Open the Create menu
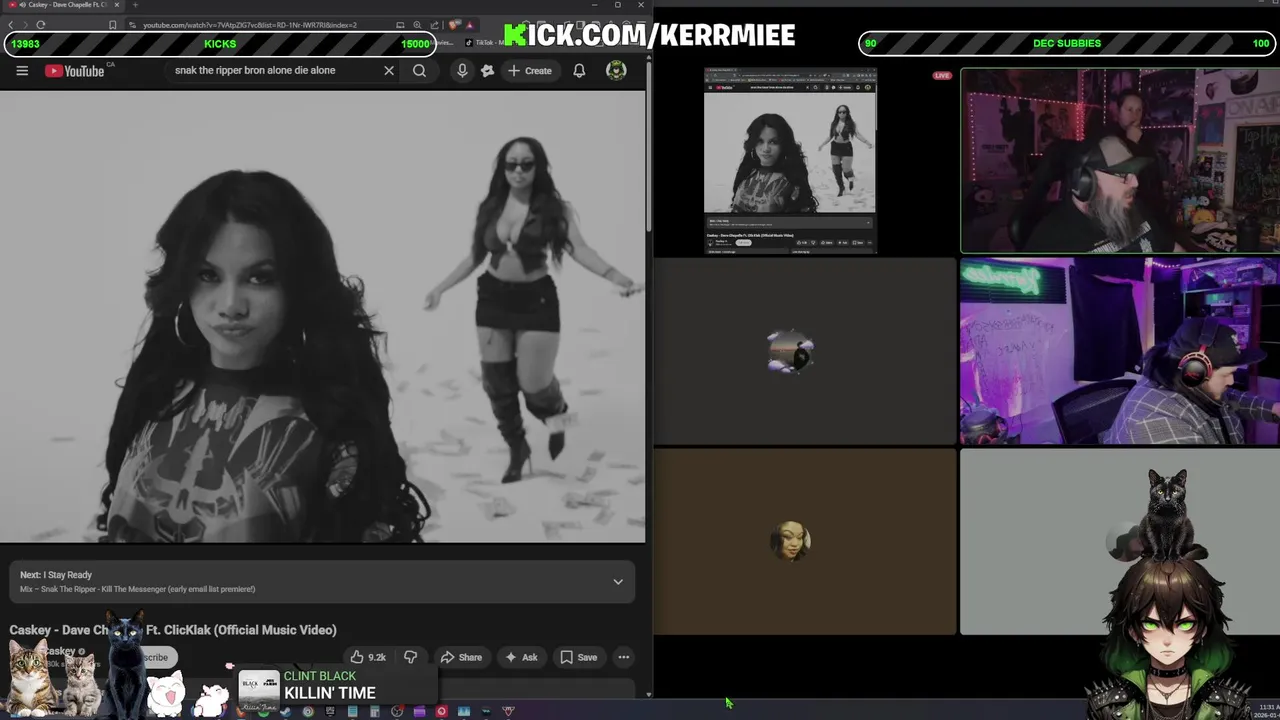The width and height of the screenshot is (1280, 720). click(x=530, y=70)
